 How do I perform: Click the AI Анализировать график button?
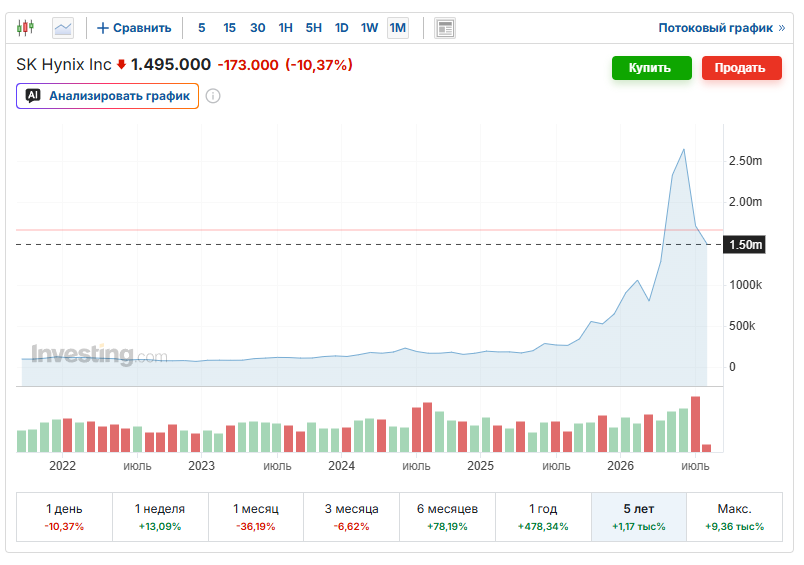tap(107, 96)
